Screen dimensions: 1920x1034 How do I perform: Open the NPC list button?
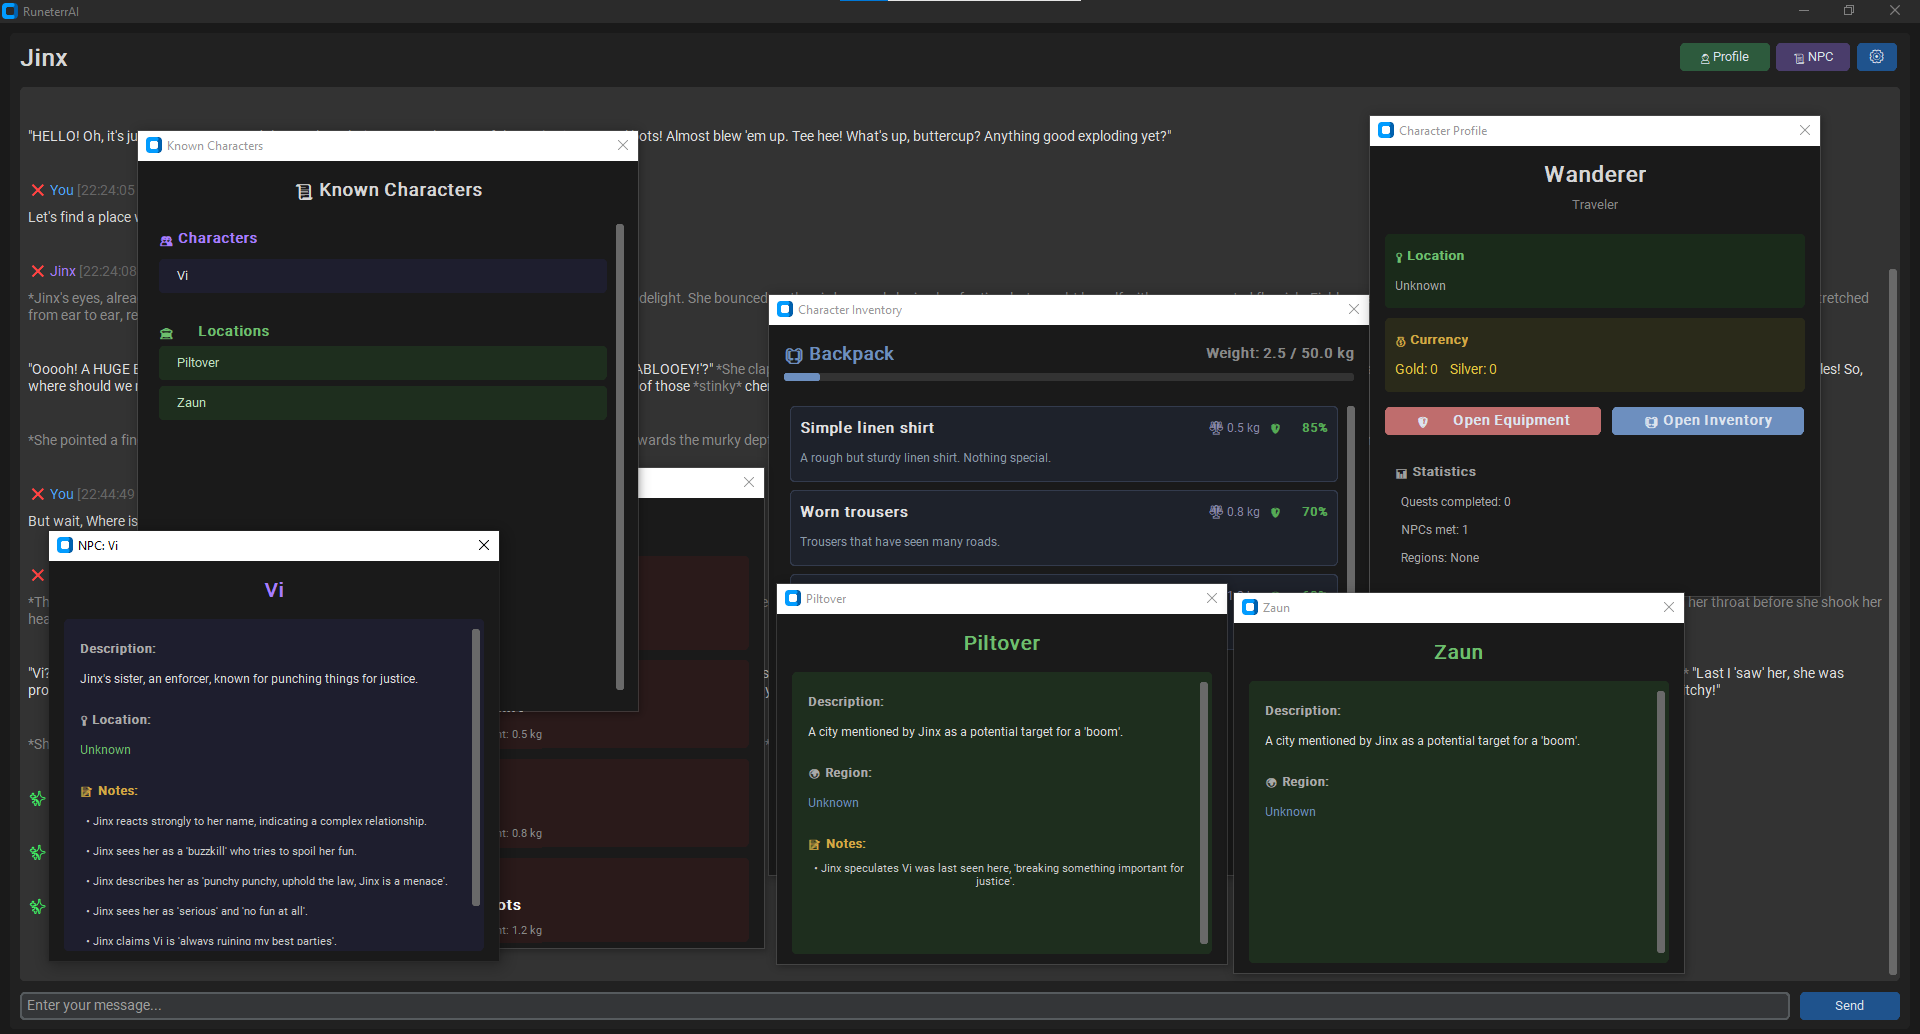(1812, 57)
